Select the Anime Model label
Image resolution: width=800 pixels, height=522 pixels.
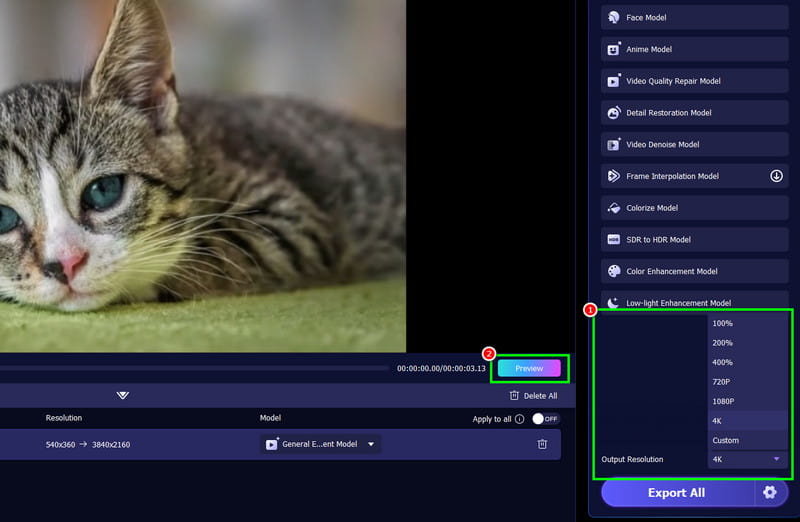coord(649,49)
